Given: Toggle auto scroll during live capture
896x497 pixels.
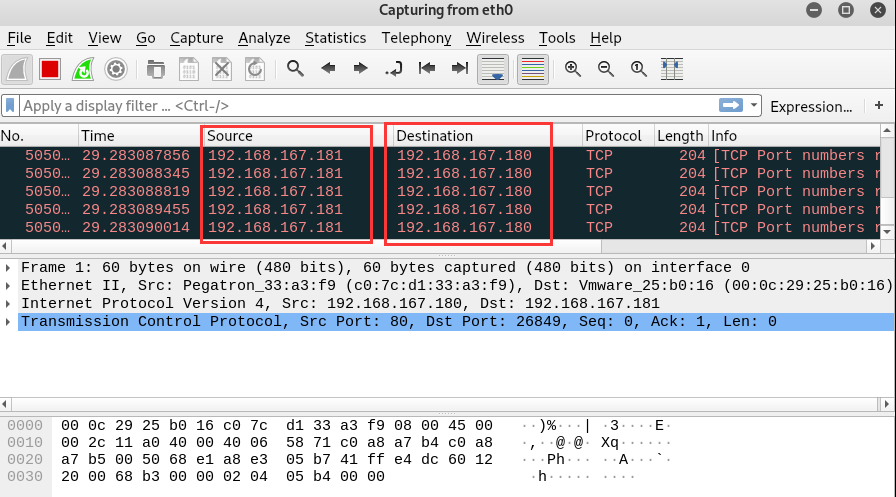Looking at the screenshot, I should pos(493,70).
